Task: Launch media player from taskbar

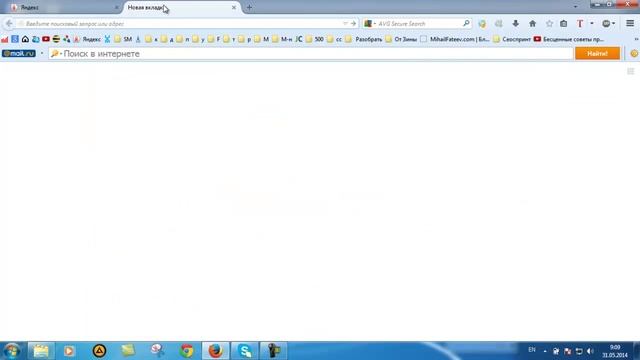Action: pyautogui.click(x=69, y=351)
